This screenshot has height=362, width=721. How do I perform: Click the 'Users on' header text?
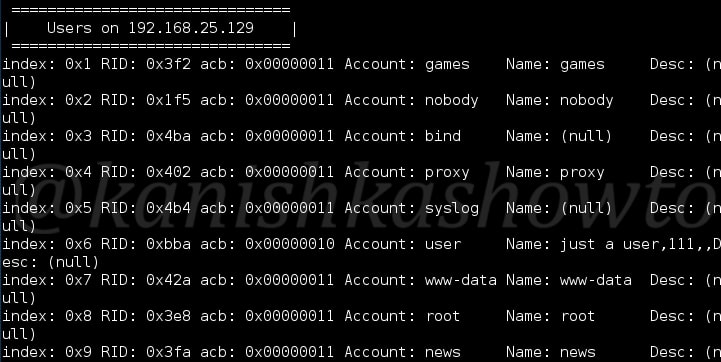[x=83, y=28]
